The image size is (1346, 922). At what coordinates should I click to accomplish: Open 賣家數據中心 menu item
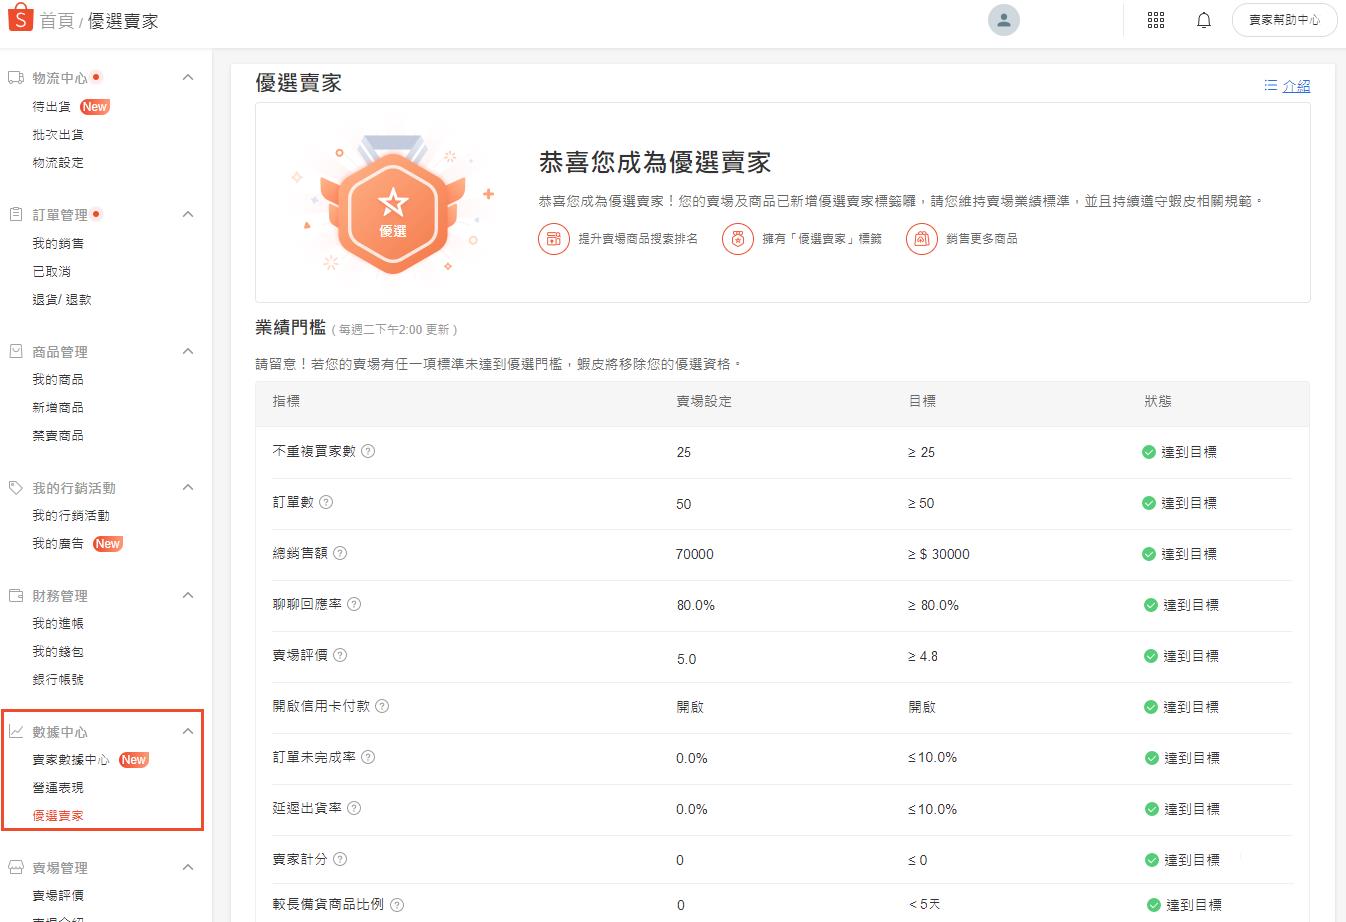71,760
